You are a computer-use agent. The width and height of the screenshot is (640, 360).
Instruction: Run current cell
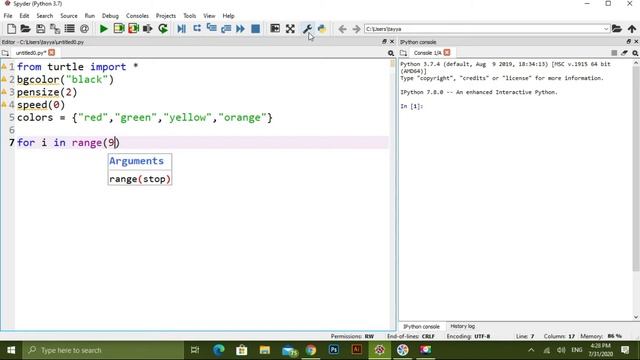[119, 29]
